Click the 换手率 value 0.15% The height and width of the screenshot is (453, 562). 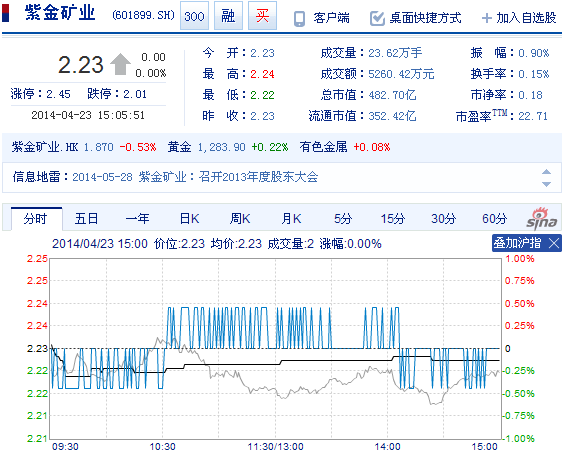pyautogui.click(x=534, y=74)
